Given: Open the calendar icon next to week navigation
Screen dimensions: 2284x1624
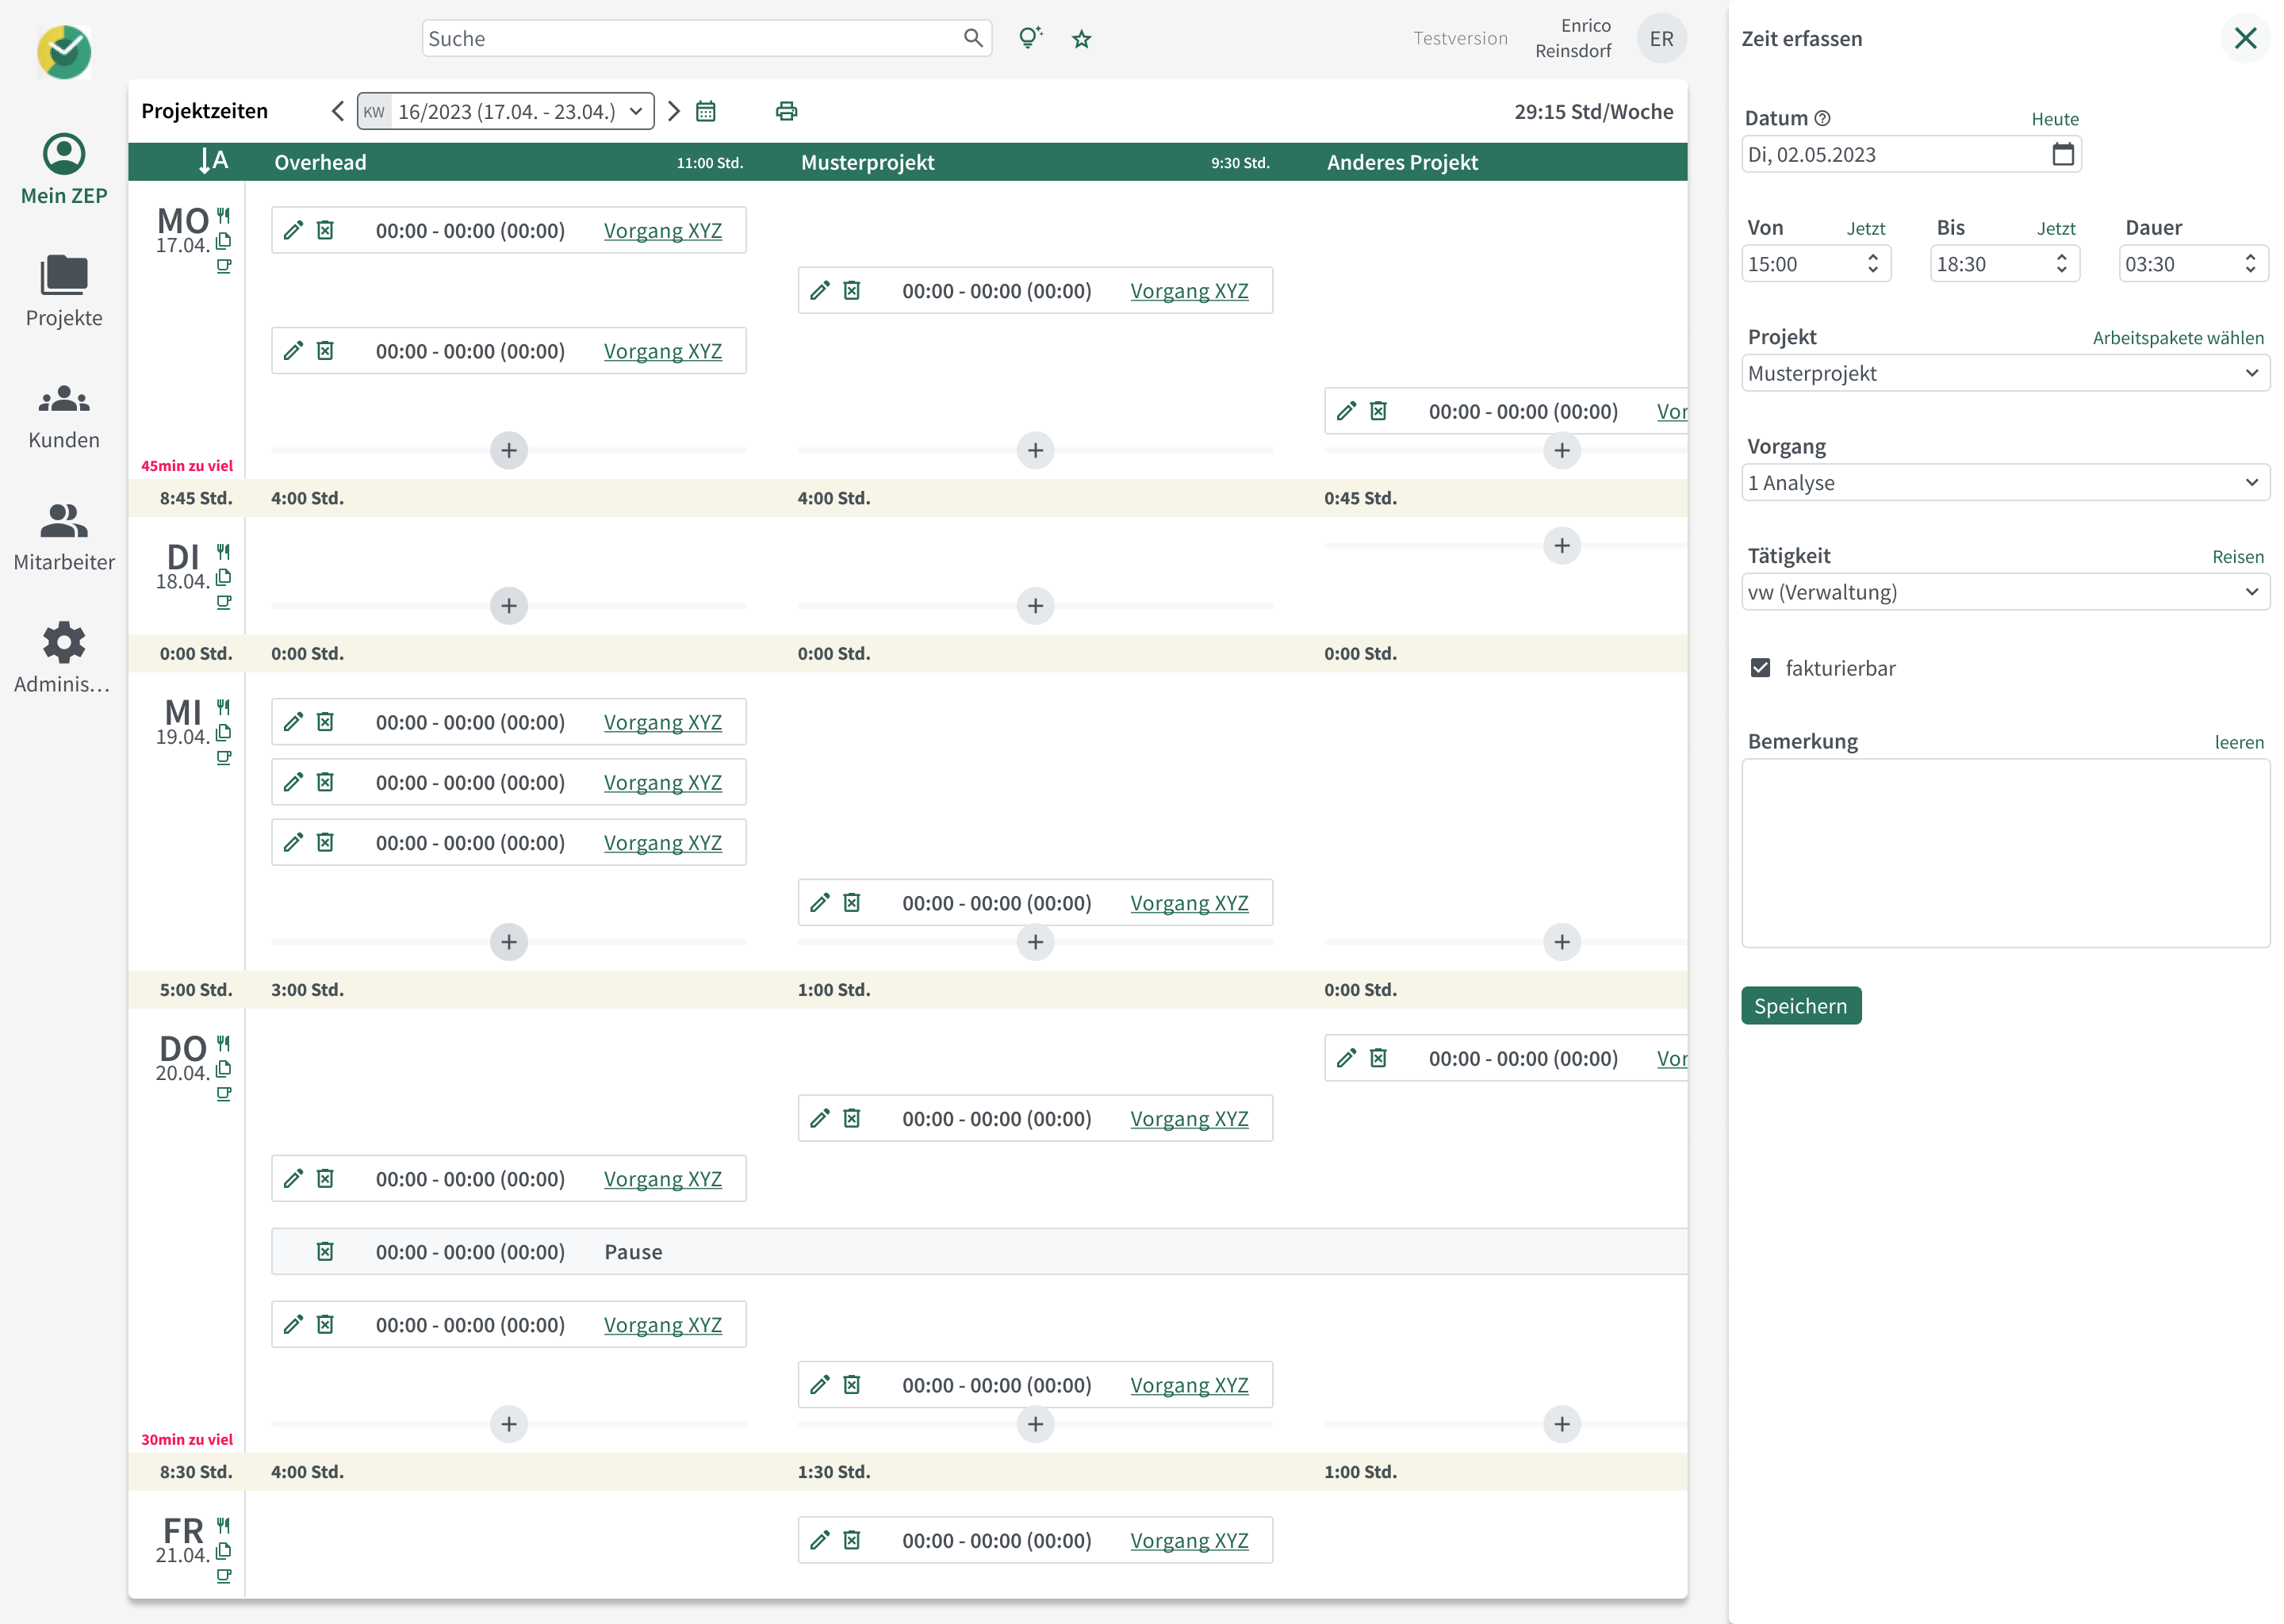Looking at the screenshot, I should [x=707, y=110].
